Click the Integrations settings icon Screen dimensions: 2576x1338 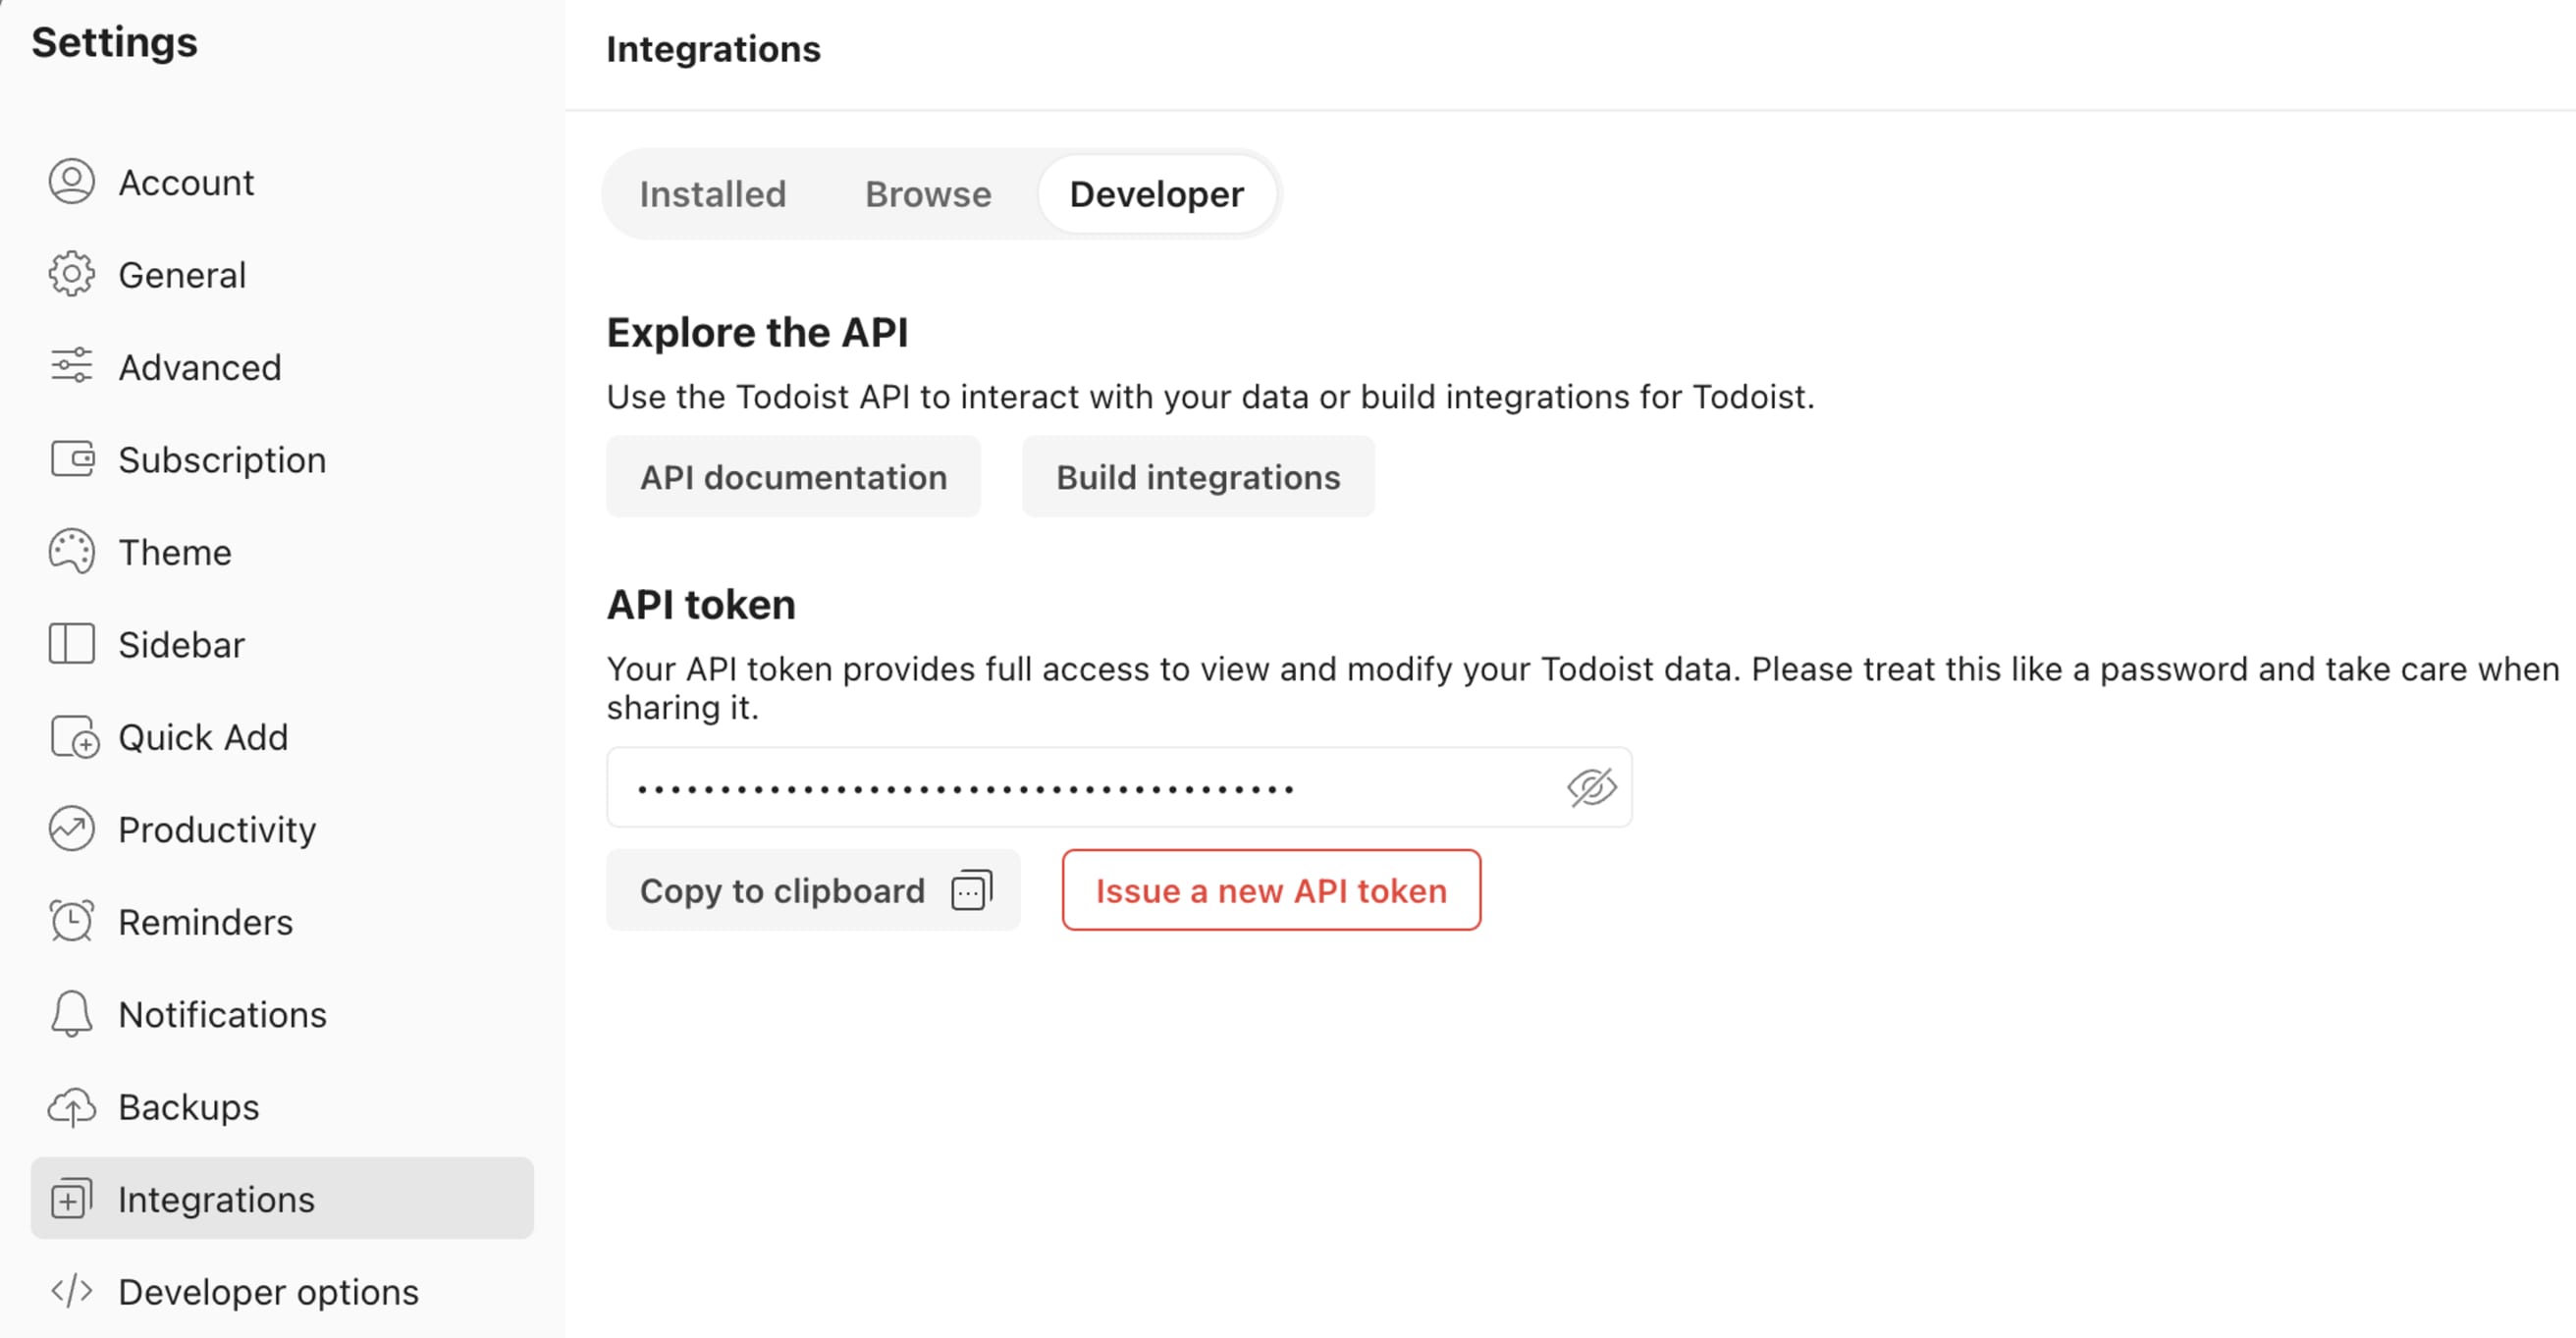tap(70, 1199)
